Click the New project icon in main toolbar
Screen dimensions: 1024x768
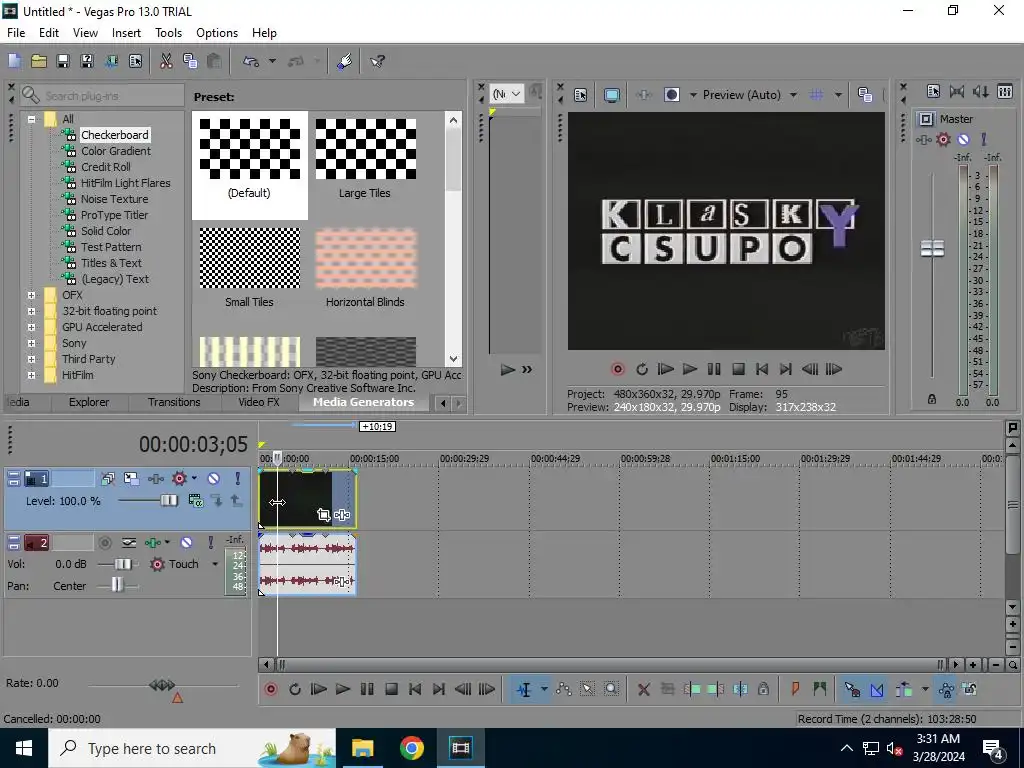[14, 61]
